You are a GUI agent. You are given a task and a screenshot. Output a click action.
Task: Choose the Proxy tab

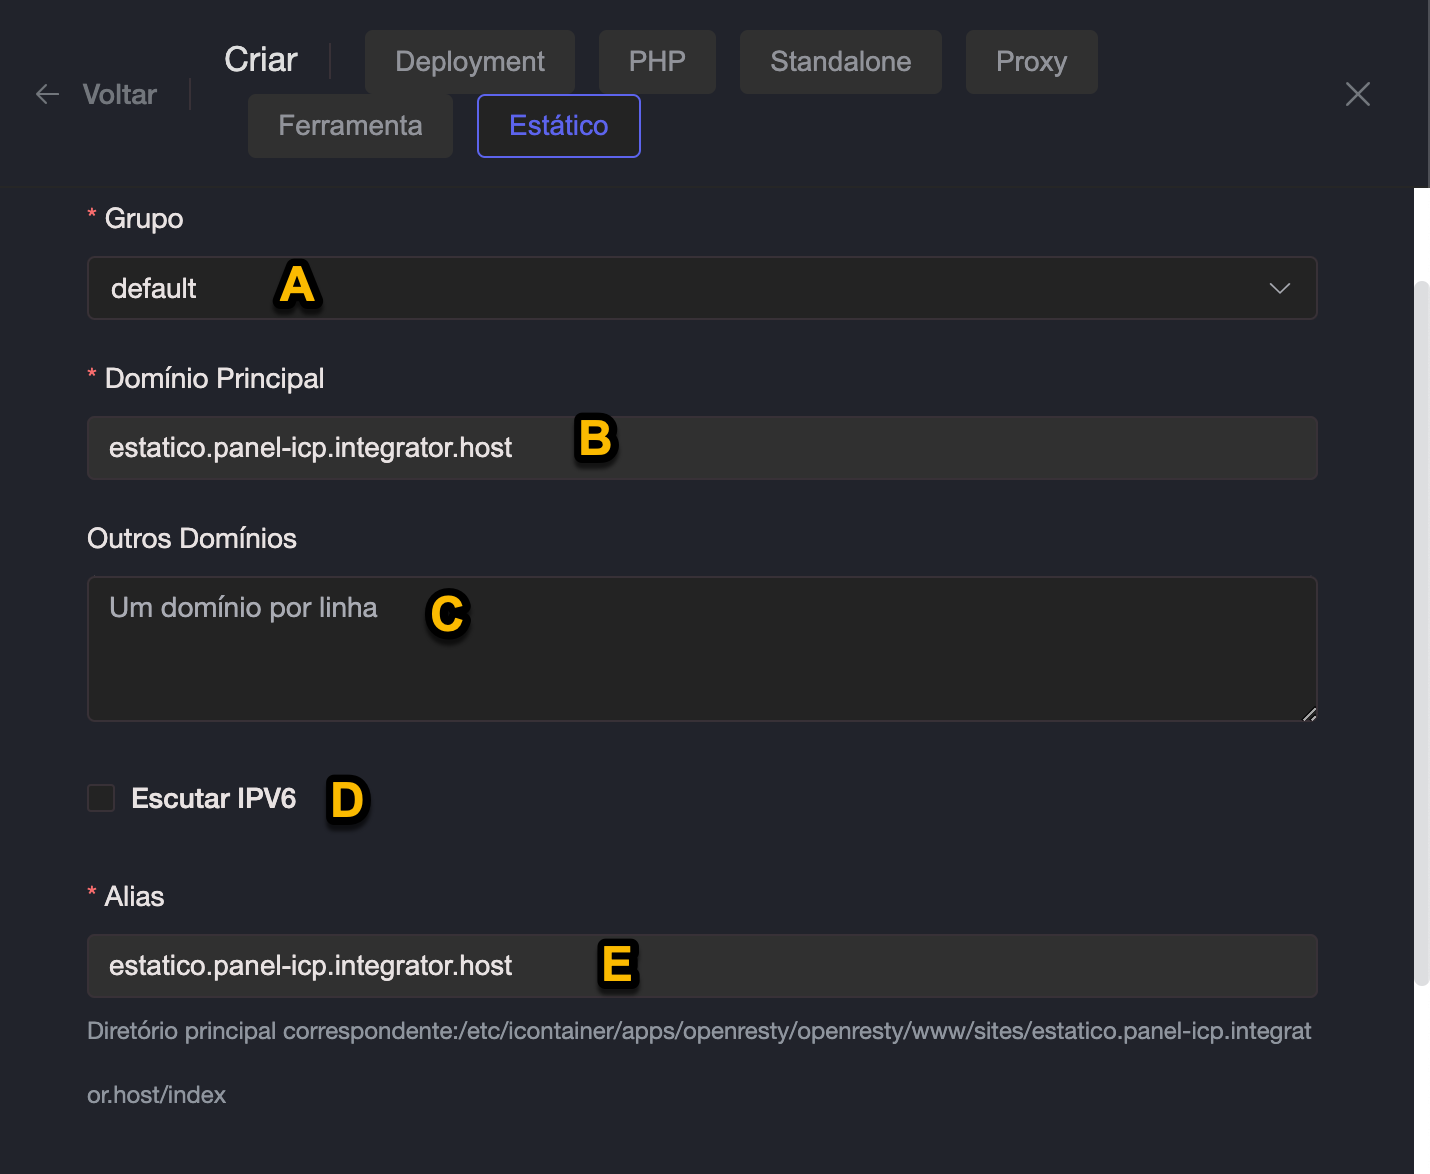click(1031, 62)
